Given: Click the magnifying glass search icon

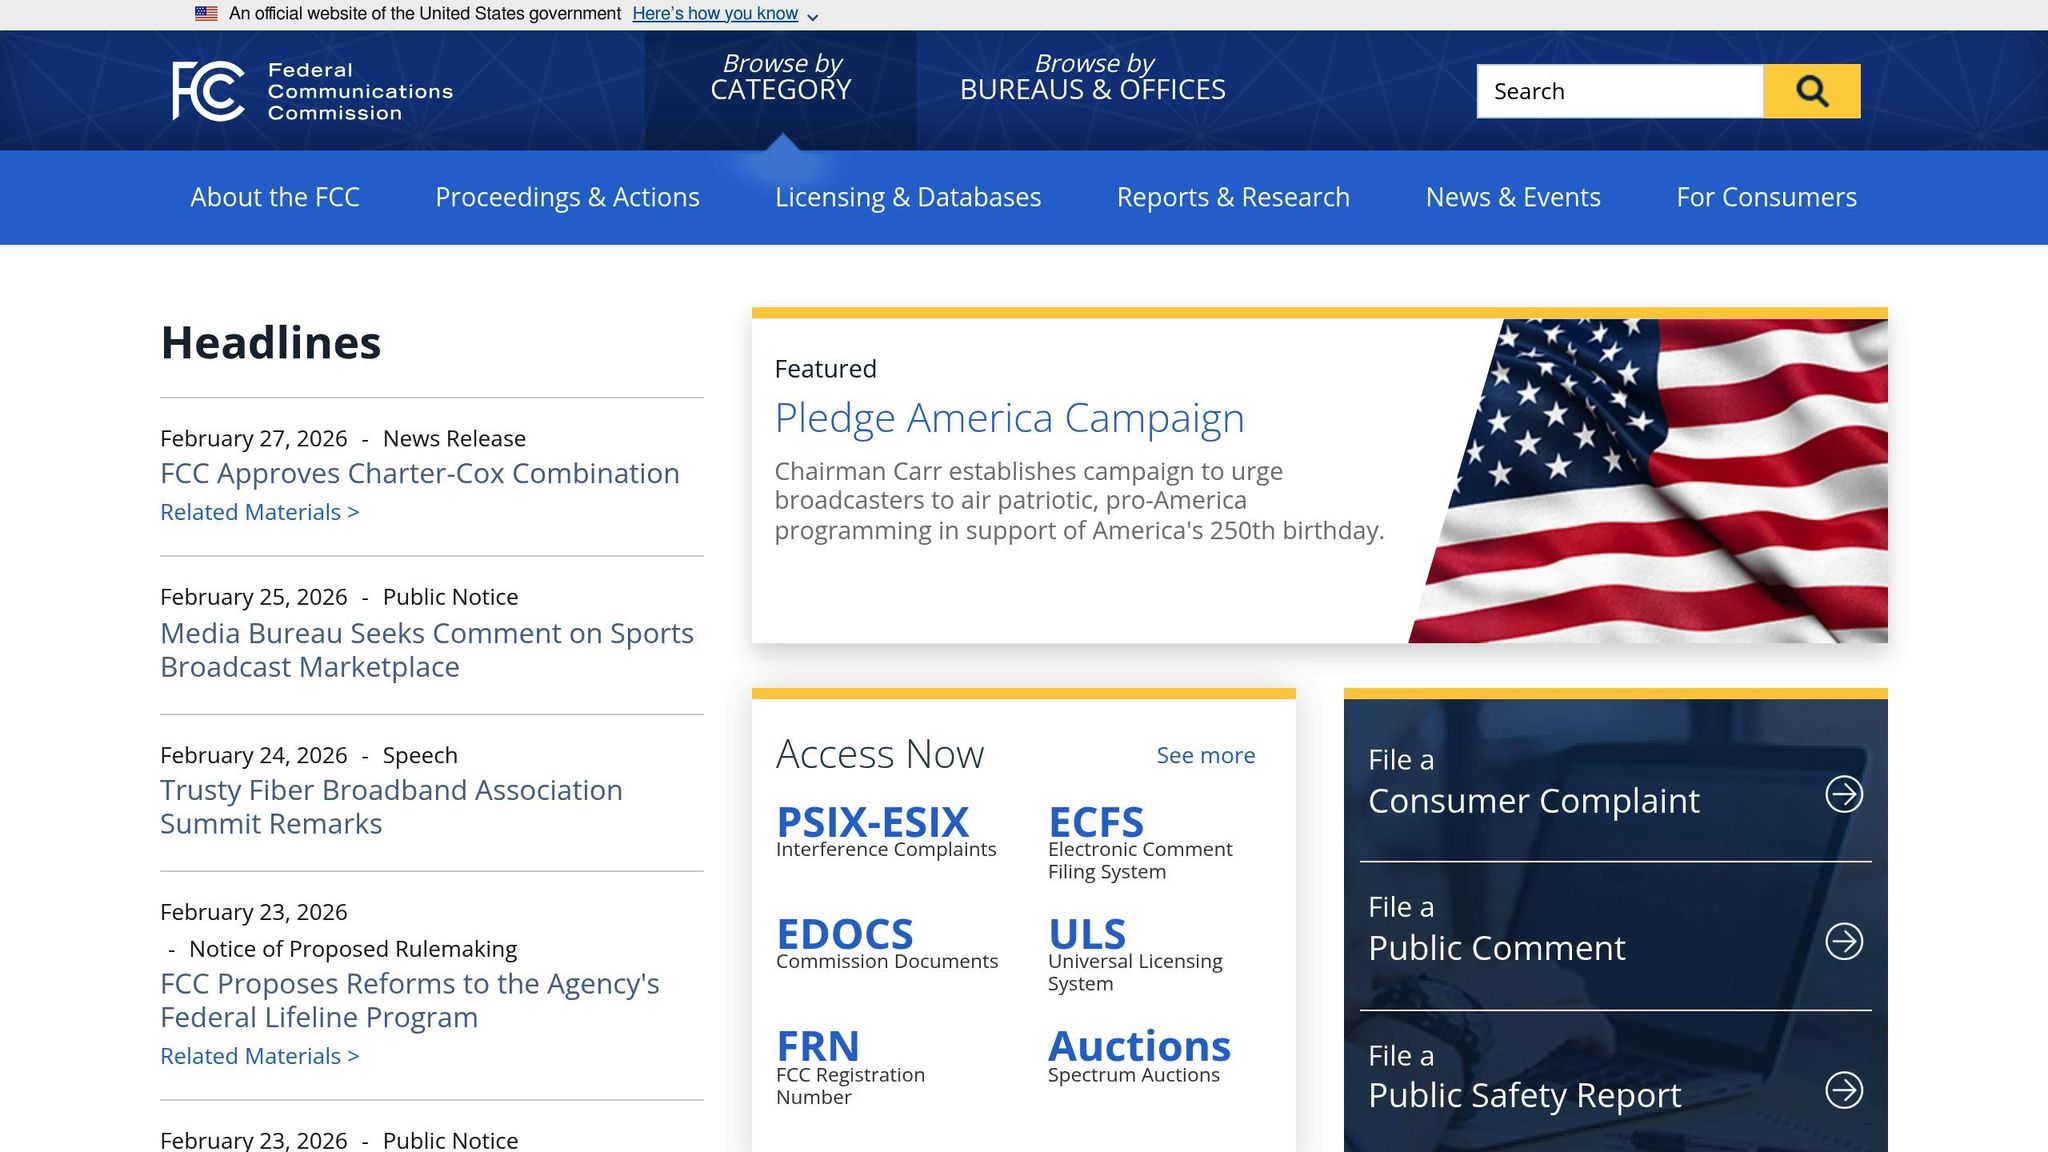Looking at the screenshot, I should pyautogui.click(x=1811, y=90).
